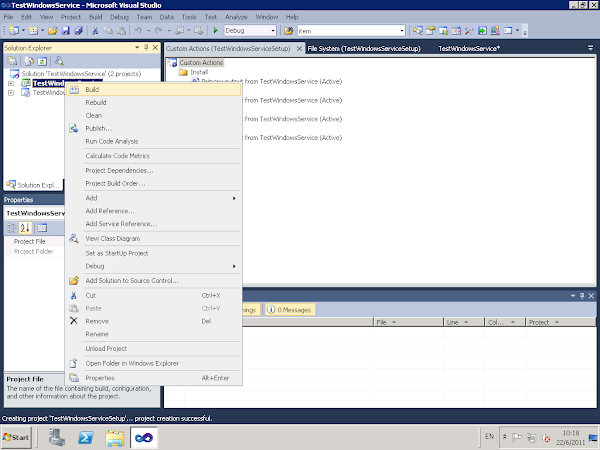The height and width of the screenshot is (450, 600).
Task: Expand the second project node in Solution Explorer
Action: (11, 93)
